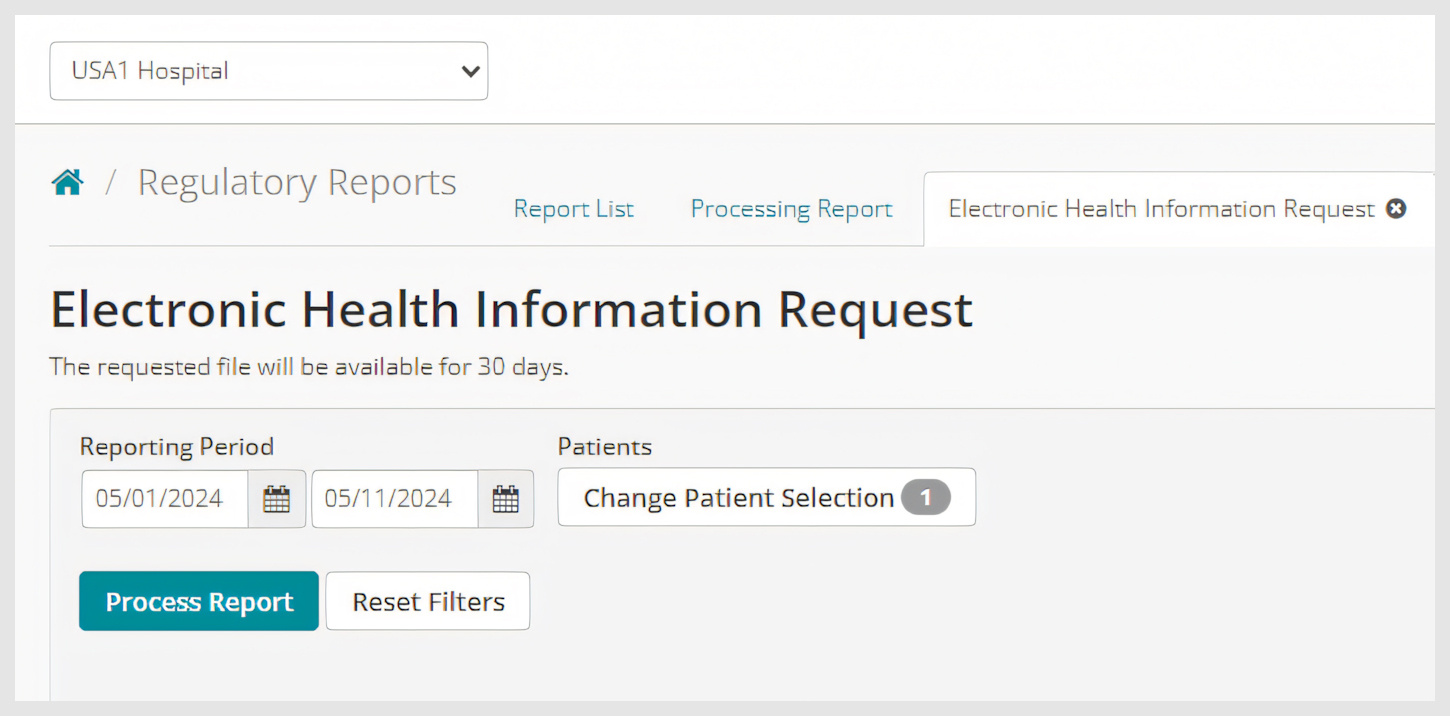The image size is (1450, 716).
Task: Click Reset Filters to clear the form
Action: 427,601
